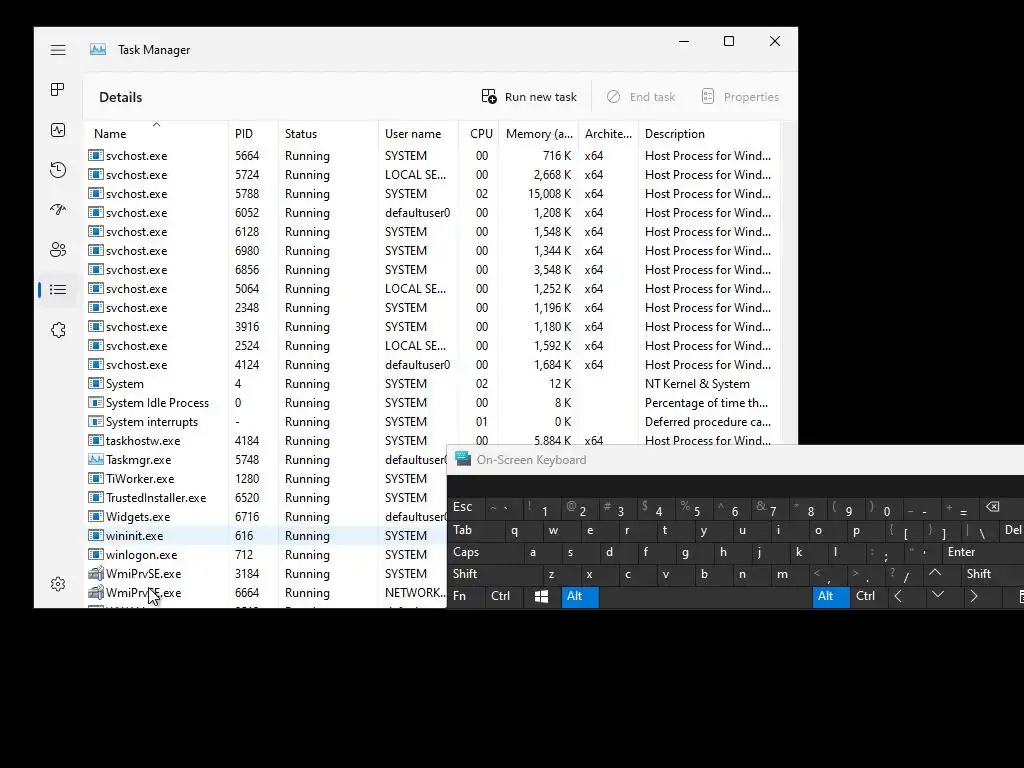Click Run new task button
The width and height of the screenshot is (1024, 768).
(529, 97)
